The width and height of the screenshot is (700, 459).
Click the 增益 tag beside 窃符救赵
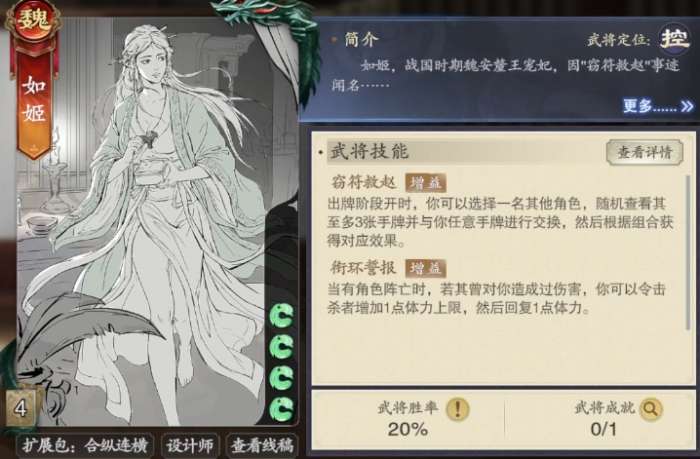(425, 183)
